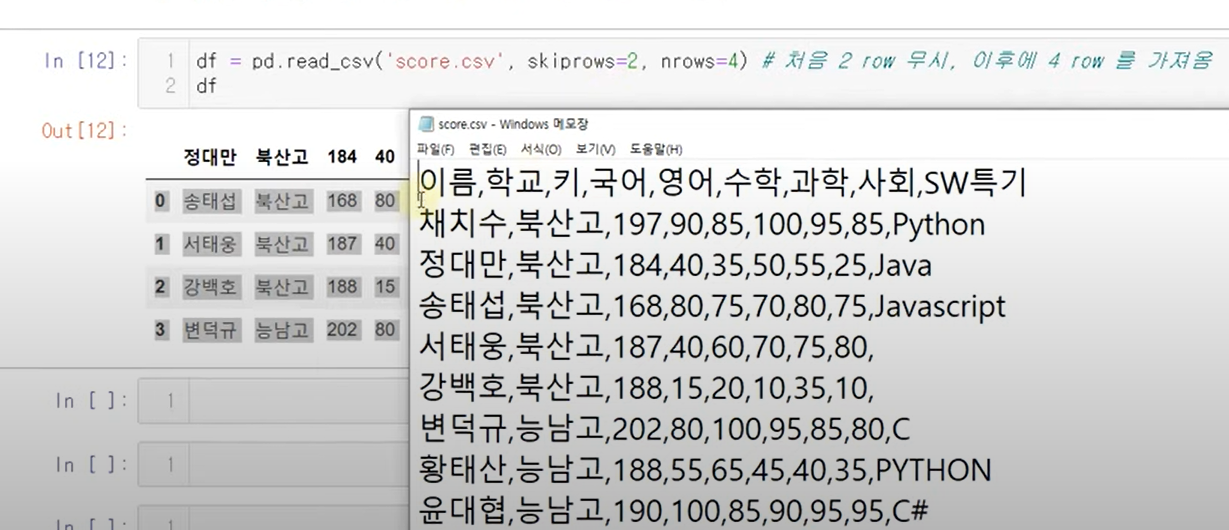
Task: Click the Out[12]: output prompt label
Action: [85, 130]
